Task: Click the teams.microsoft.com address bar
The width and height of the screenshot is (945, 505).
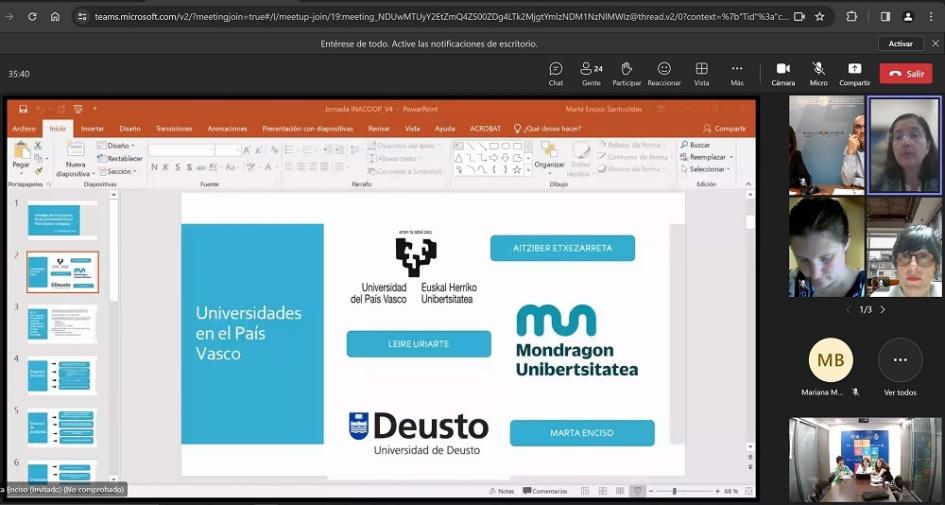Action: (441, 17)
